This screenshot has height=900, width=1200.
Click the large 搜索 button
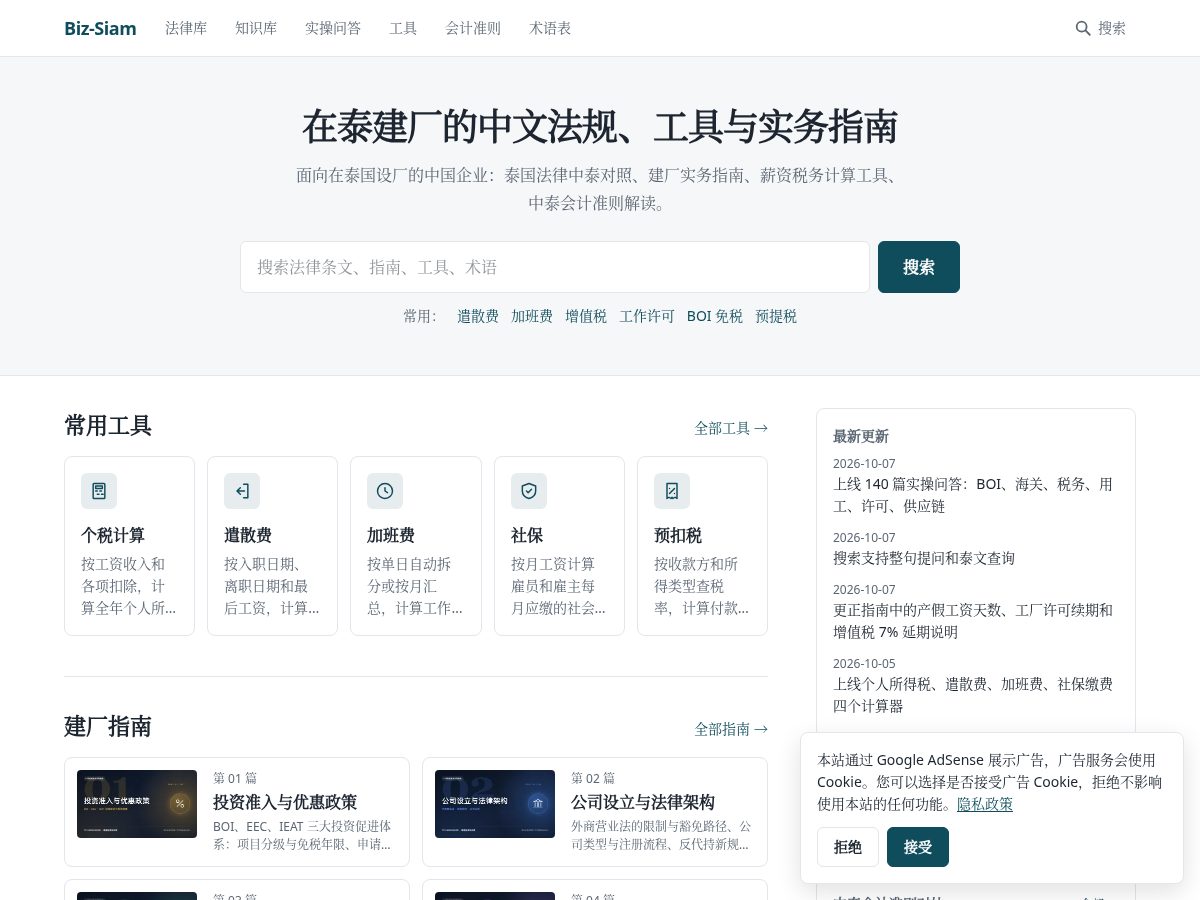919,267
